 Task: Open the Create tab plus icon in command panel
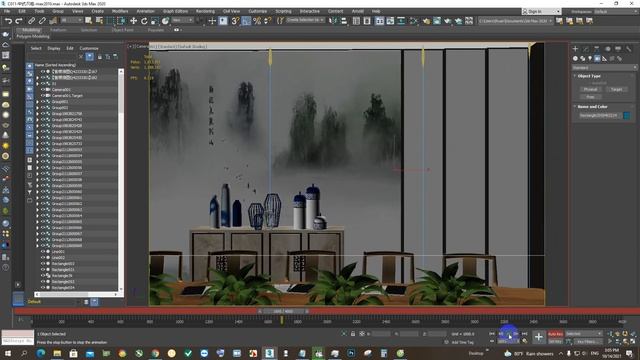tap(575, 49)
